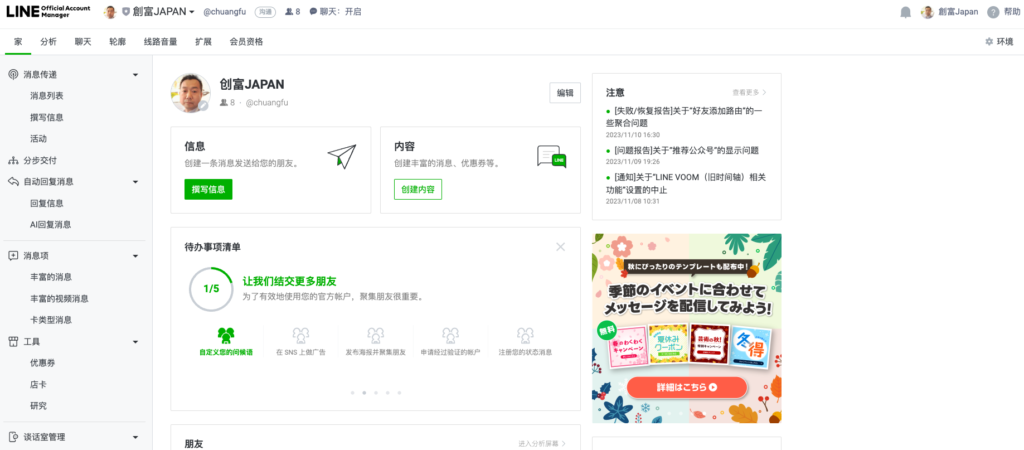Viewport: 1024px width, 450px height.
Task: Switch to the 扩展 tab
Action: [x=203, y=42]
